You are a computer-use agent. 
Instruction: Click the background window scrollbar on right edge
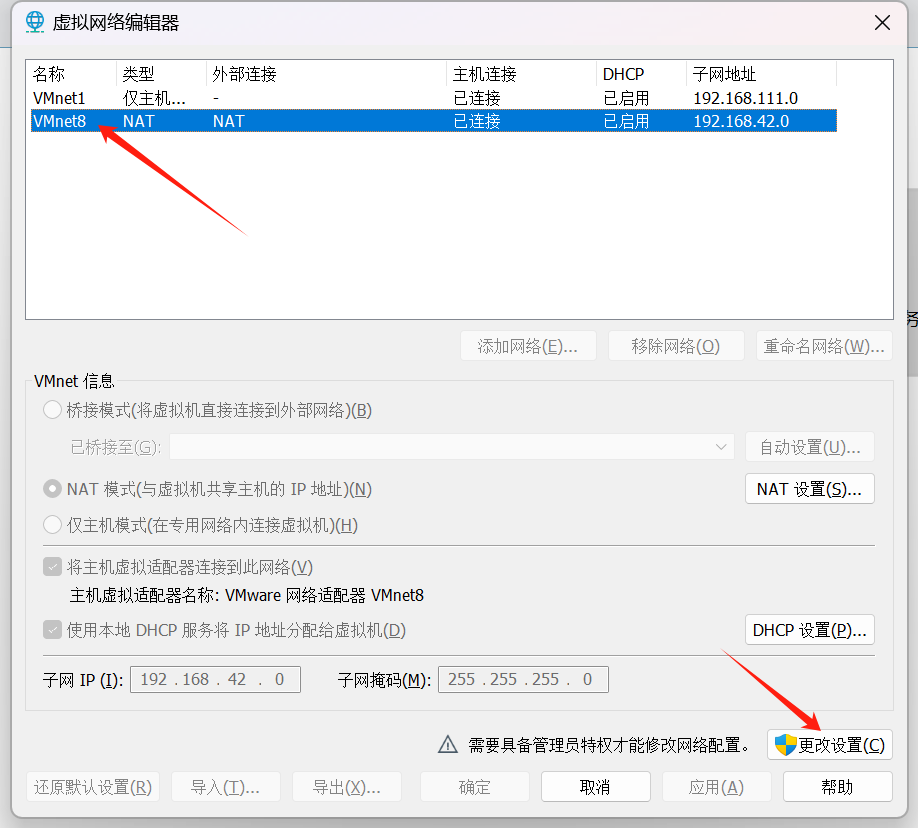913,283
